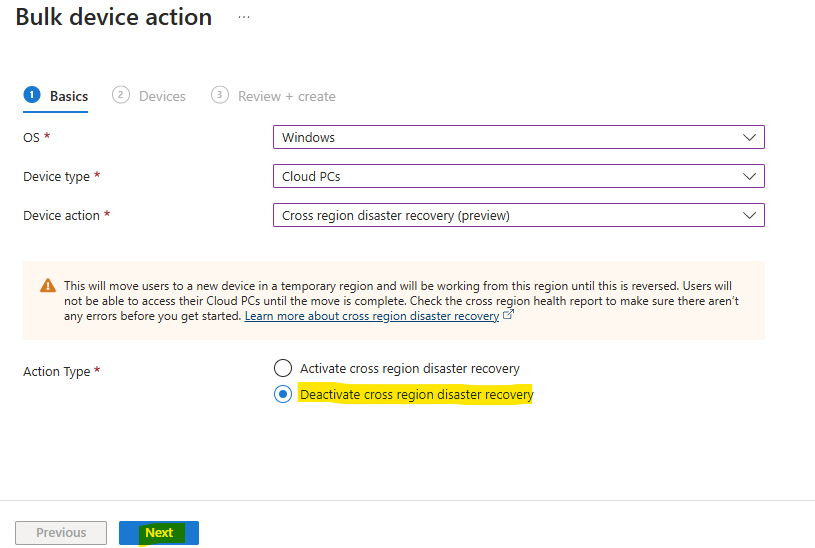
Task: Open the Device type dropdown showing Cloud PCs
Action: 519,176
